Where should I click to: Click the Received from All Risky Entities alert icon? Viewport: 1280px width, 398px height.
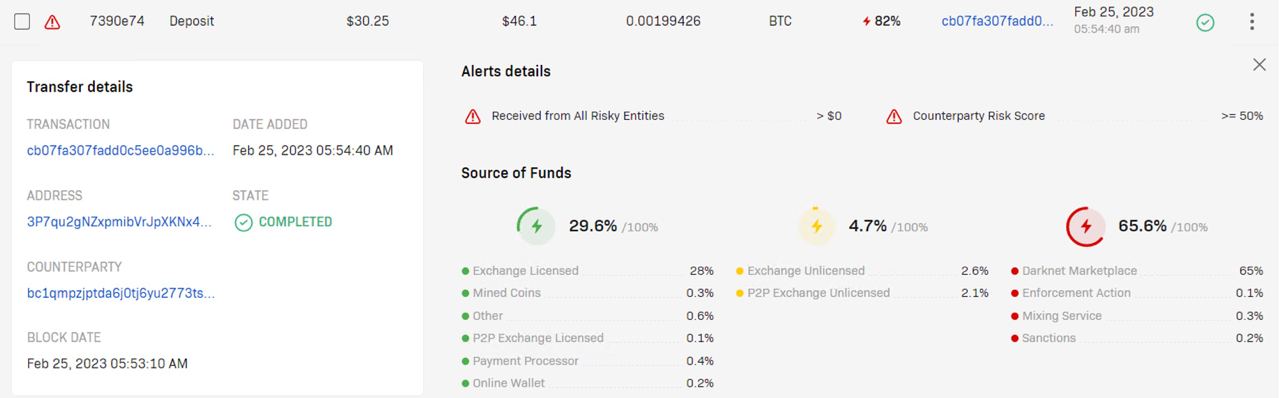tap(473, 116)
